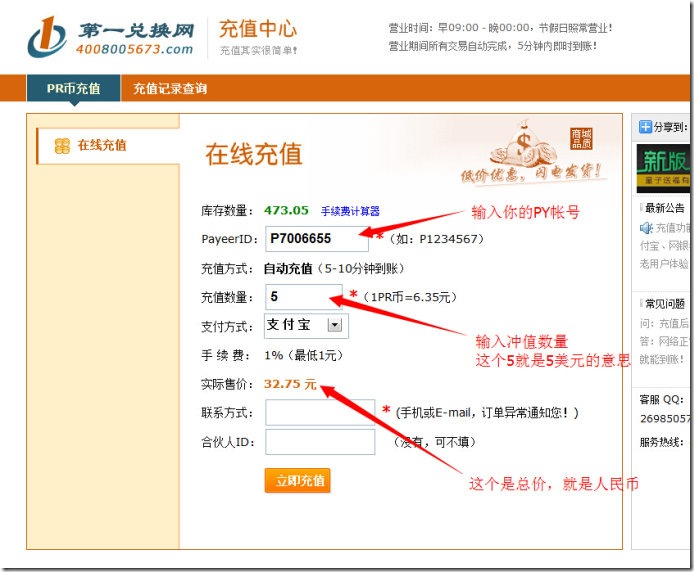Click the 常见问题 section heading

coord(669,303)
